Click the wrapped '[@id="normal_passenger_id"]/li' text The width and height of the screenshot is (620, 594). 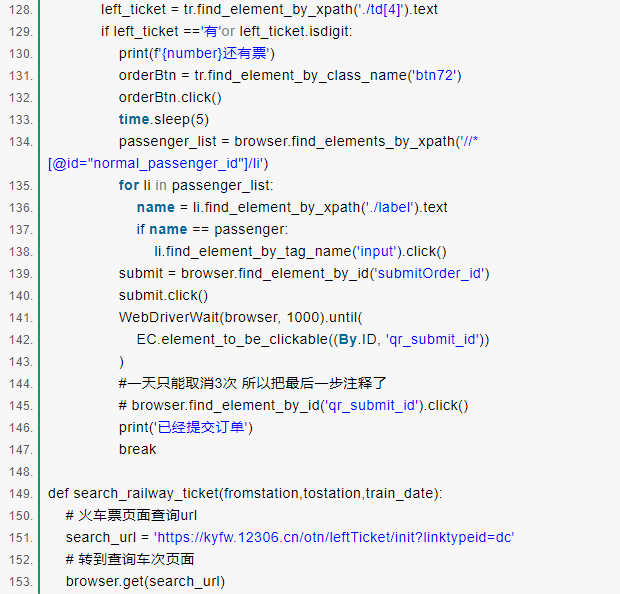coord(158,164)
